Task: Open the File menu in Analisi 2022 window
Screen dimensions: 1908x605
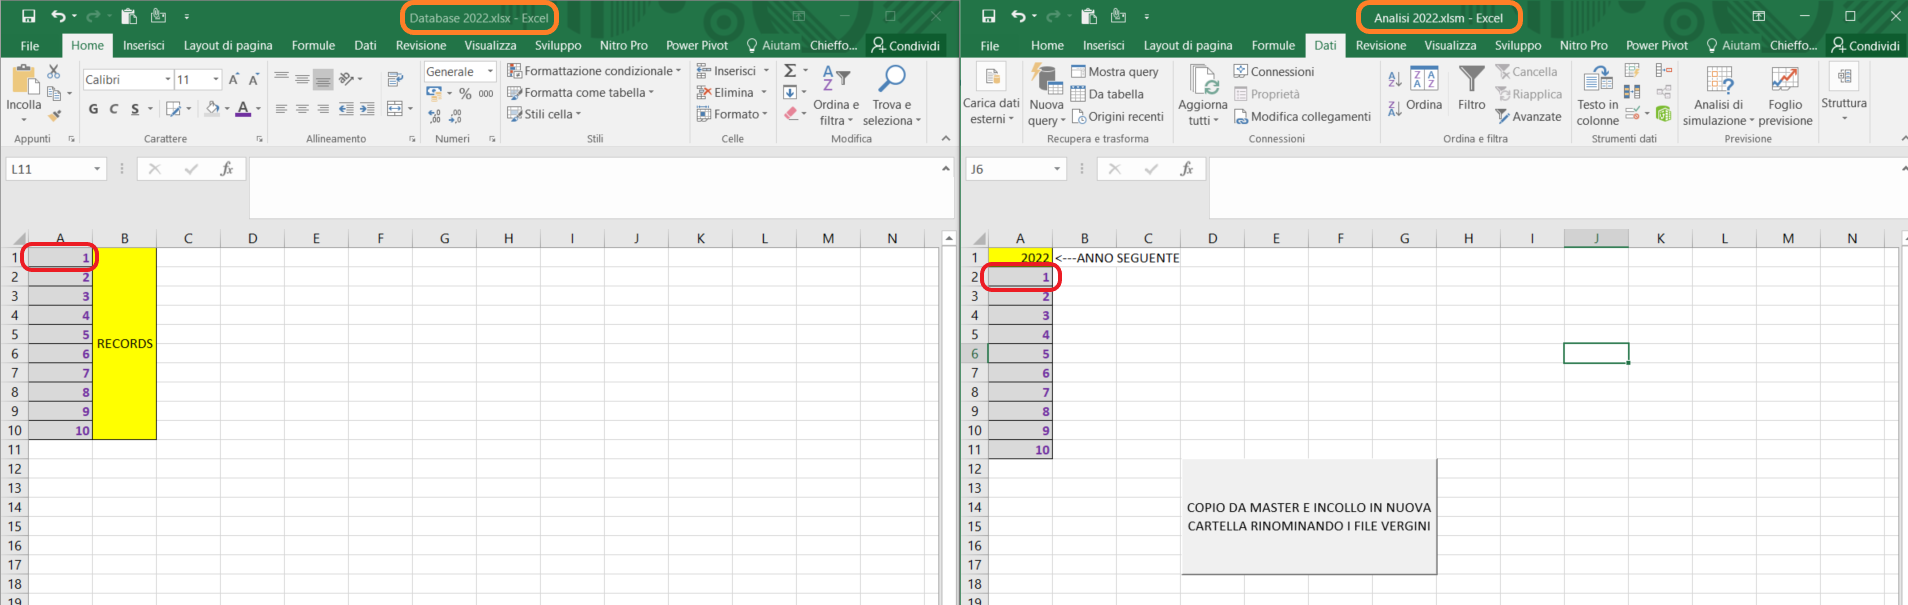Action: [990, 45]
